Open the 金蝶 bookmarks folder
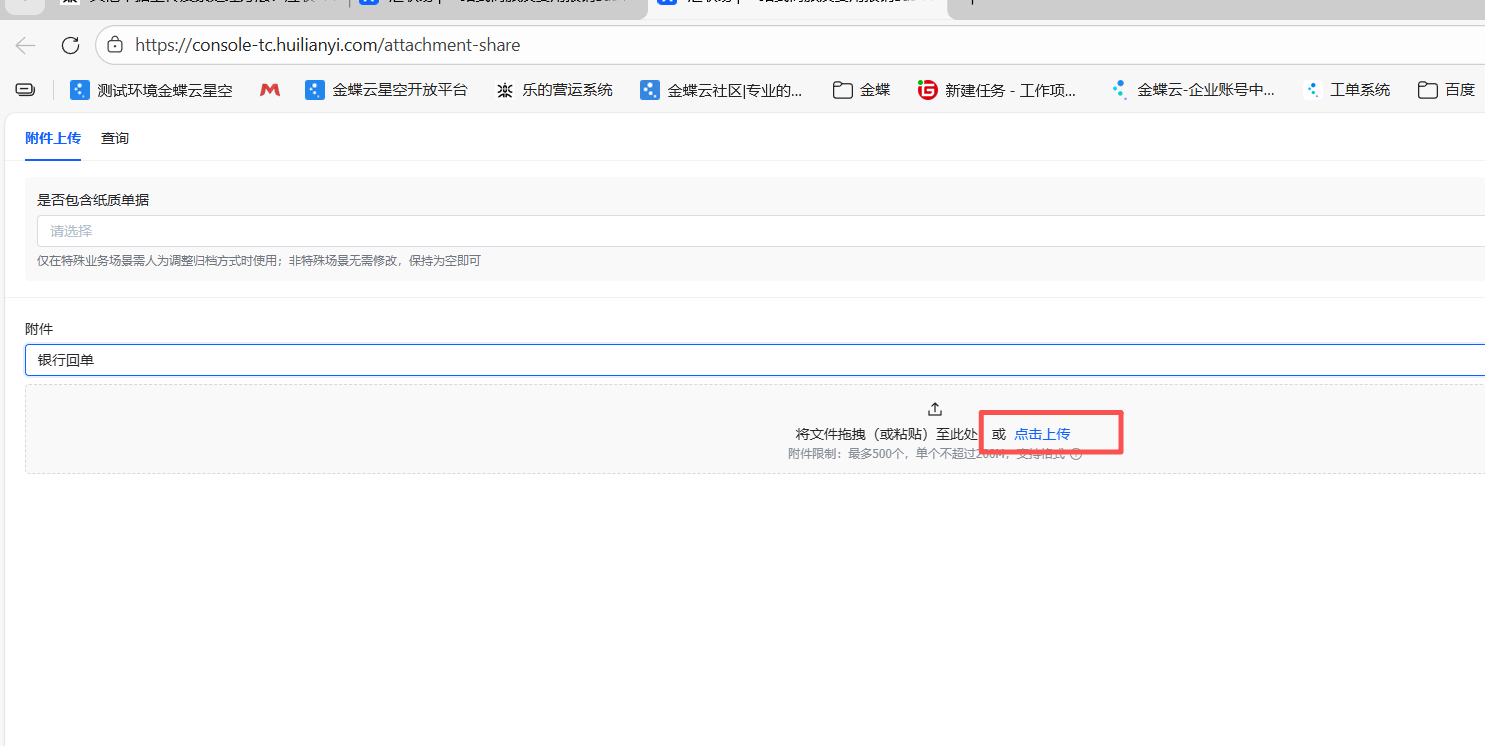The height and width of the screenshot is (746, 1485). coord(861,90)
